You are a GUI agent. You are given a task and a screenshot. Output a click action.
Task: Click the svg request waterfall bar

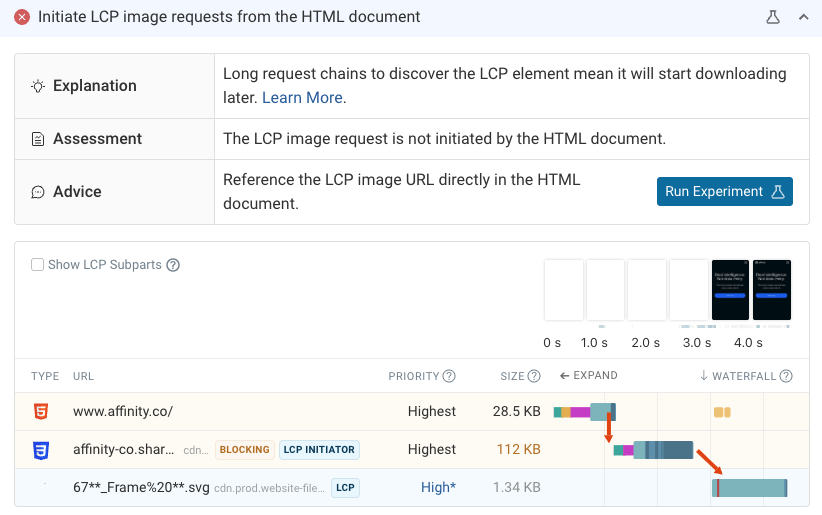[750, 488]
